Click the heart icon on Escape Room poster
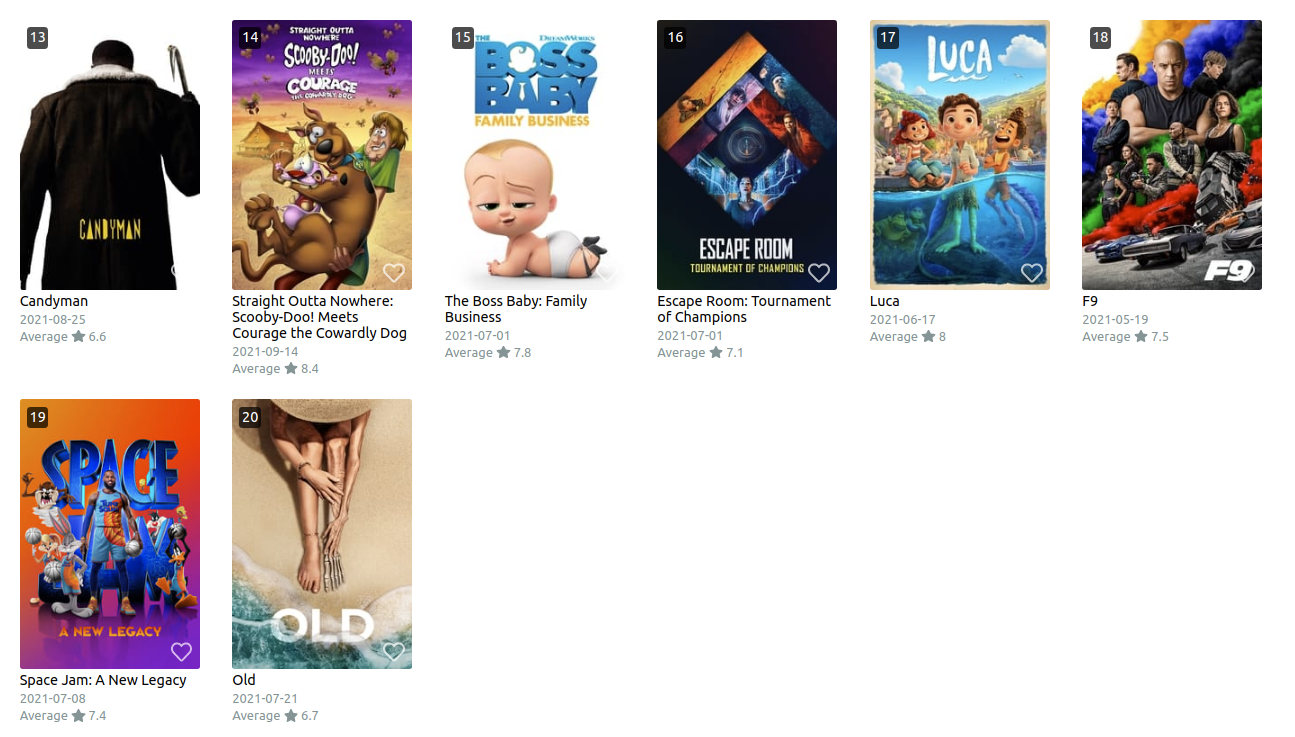 click(819, 273)
